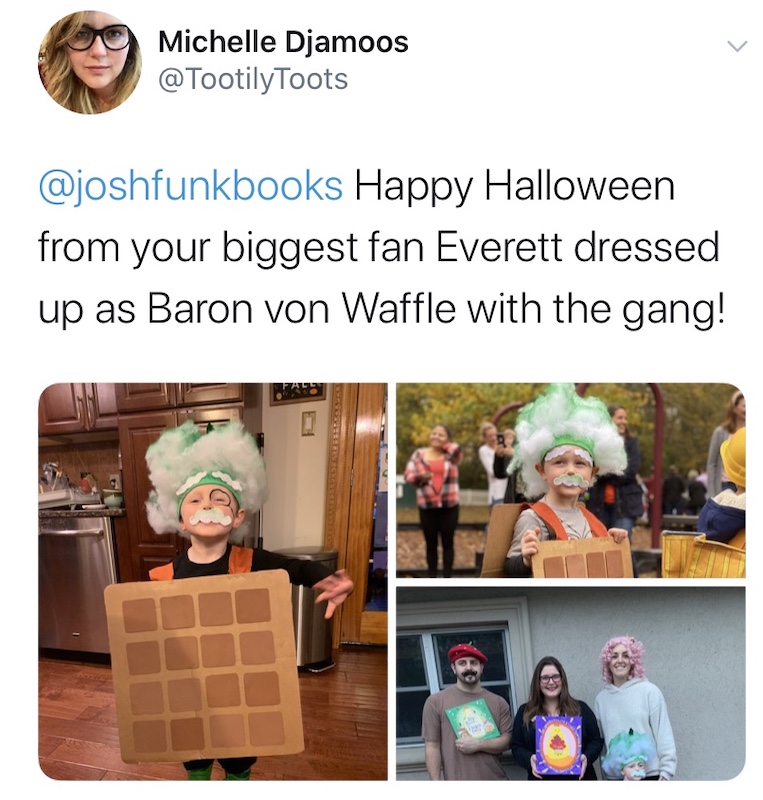Open the playground waffle costume photo
763x800 pixels.
click(x=571, y=481)
